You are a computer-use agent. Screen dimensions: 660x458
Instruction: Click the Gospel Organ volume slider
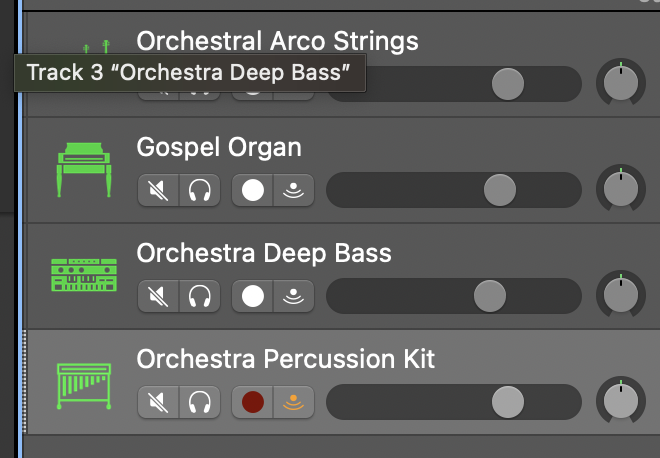(499, 190)
